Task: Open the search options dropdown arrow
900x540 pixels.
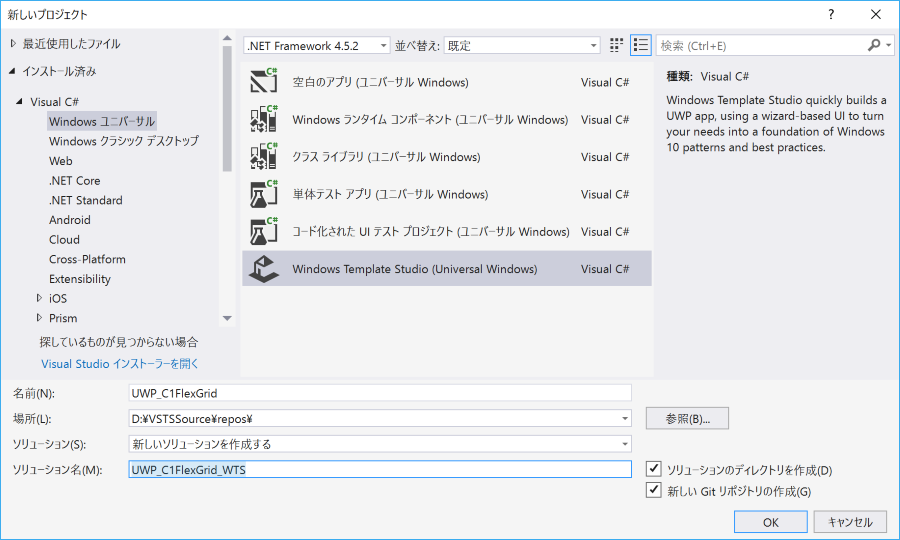Action: (889, 45)
